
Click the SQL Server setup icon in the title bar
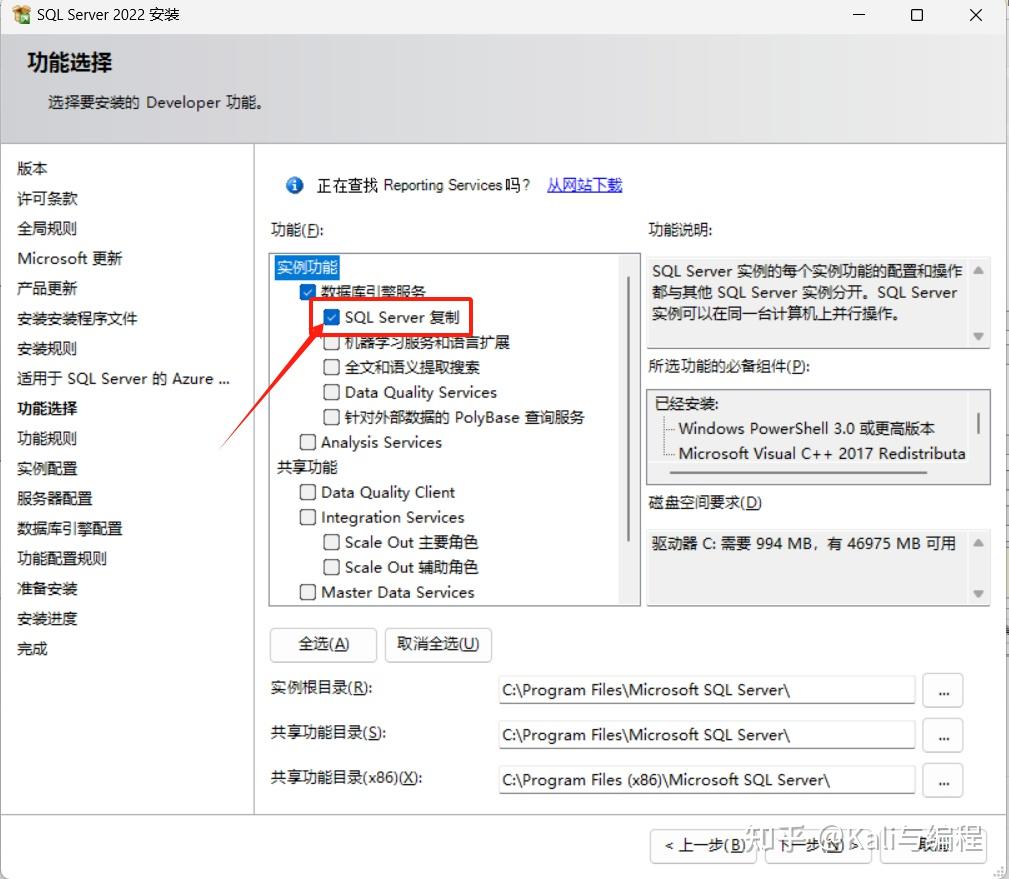pyautogui.click(x=21, y=14)
